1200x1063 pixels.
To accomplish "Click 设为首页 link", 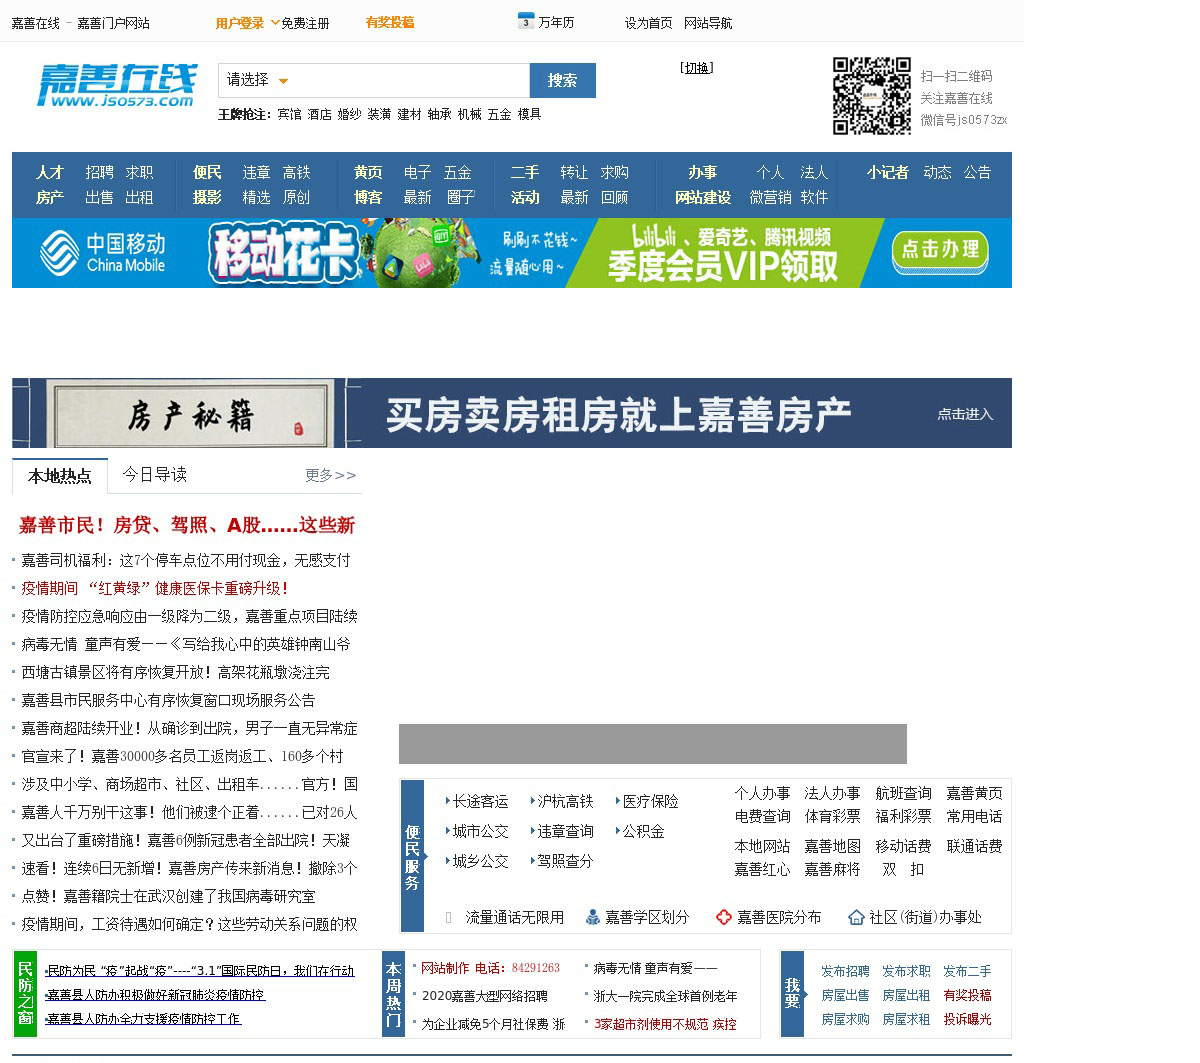I will click(649, 23).
